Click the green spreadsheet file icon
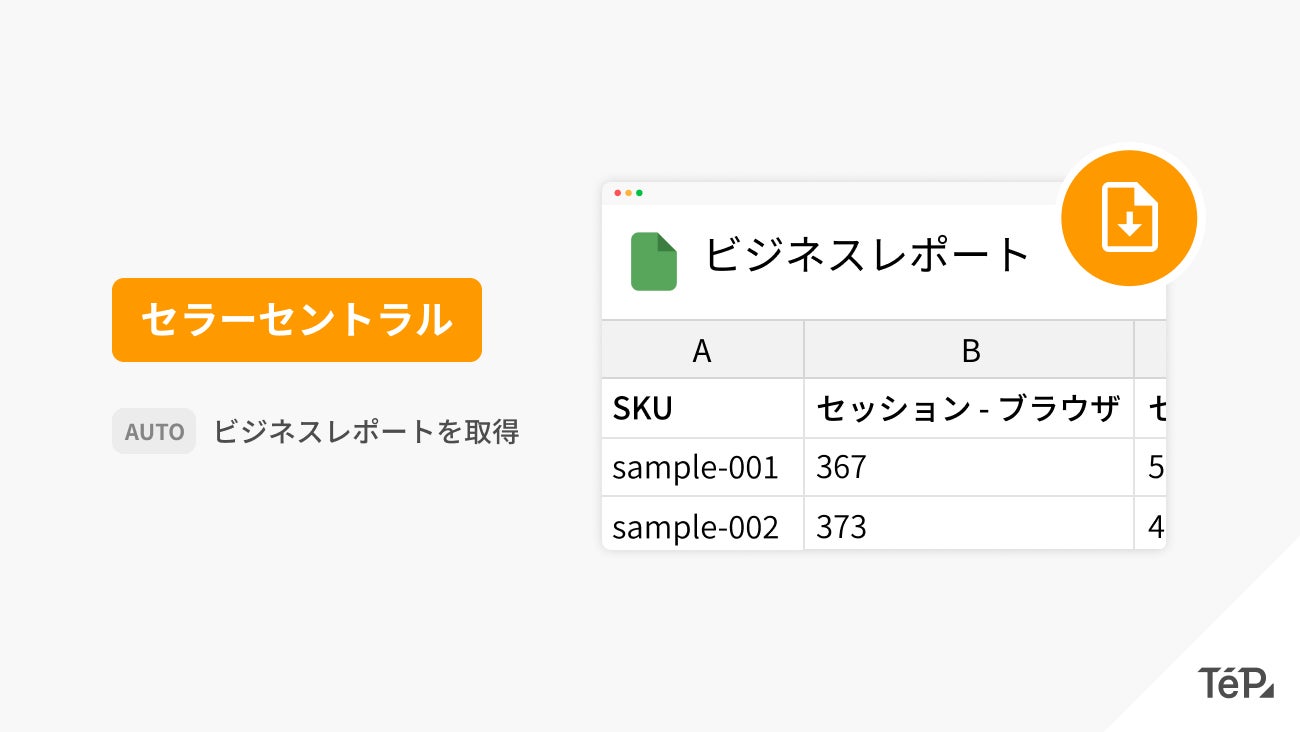 pos(654,261)
